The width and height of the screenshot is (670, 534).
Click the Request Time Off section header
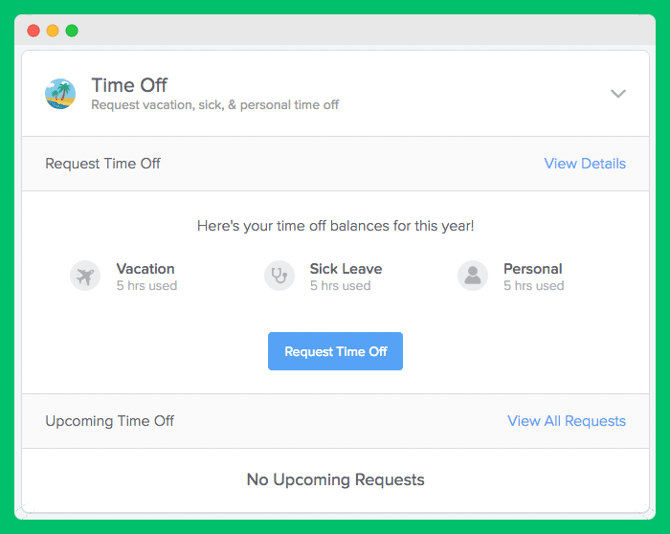pyautogui.click(x=103, y=164)
